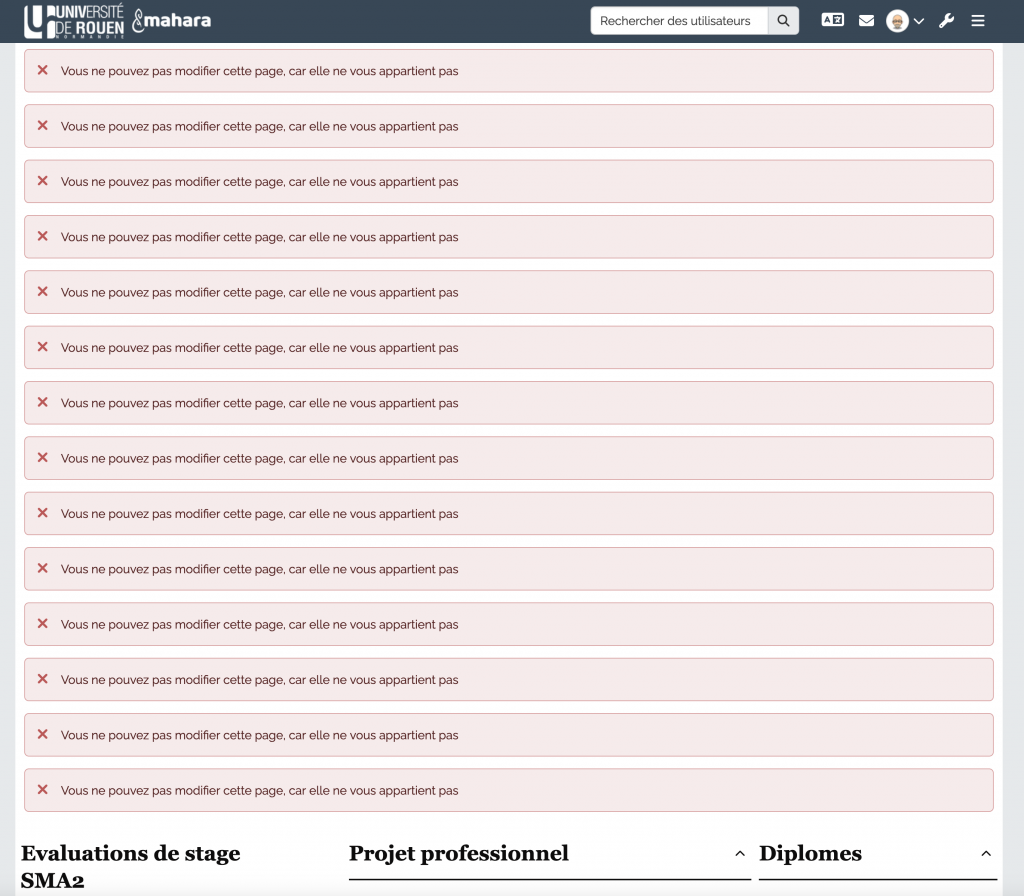1024x896 pixels.
Task: Focus the 'Rechercher des utilisateurs' search field
Action: coord(679,21)
